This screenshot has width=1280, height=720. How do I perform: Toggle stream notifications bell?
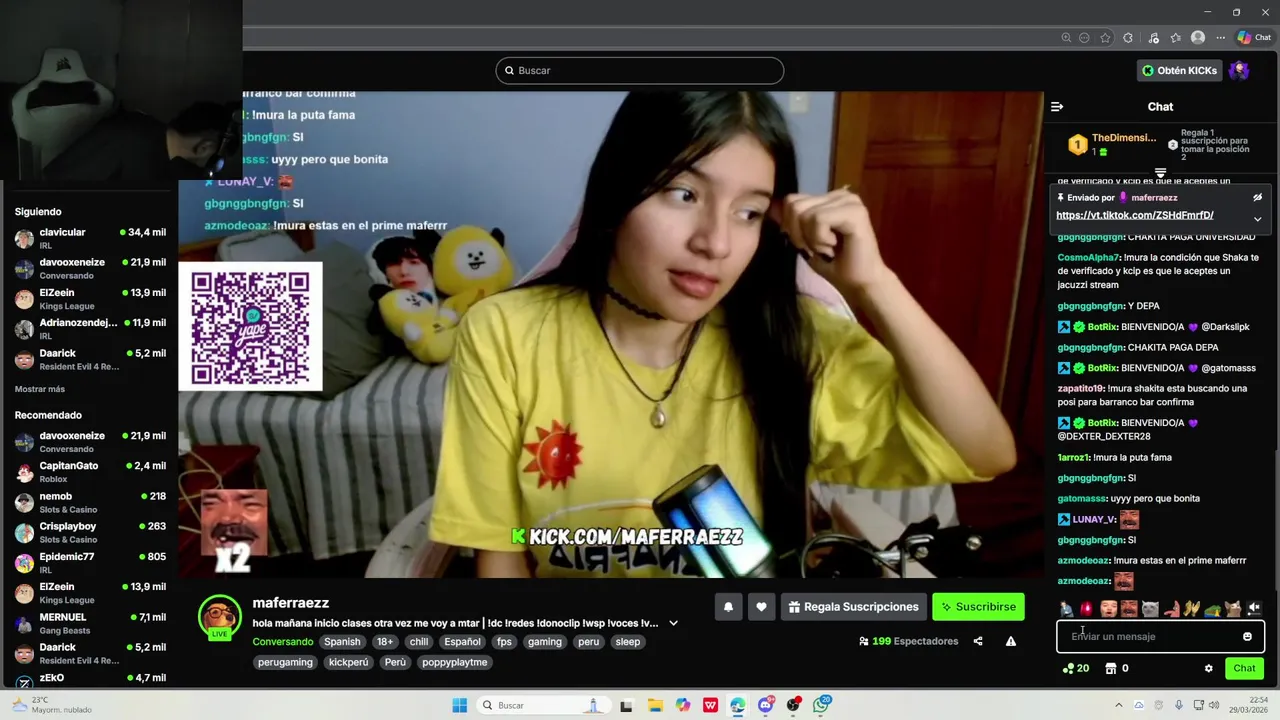[x=728, y=607]
